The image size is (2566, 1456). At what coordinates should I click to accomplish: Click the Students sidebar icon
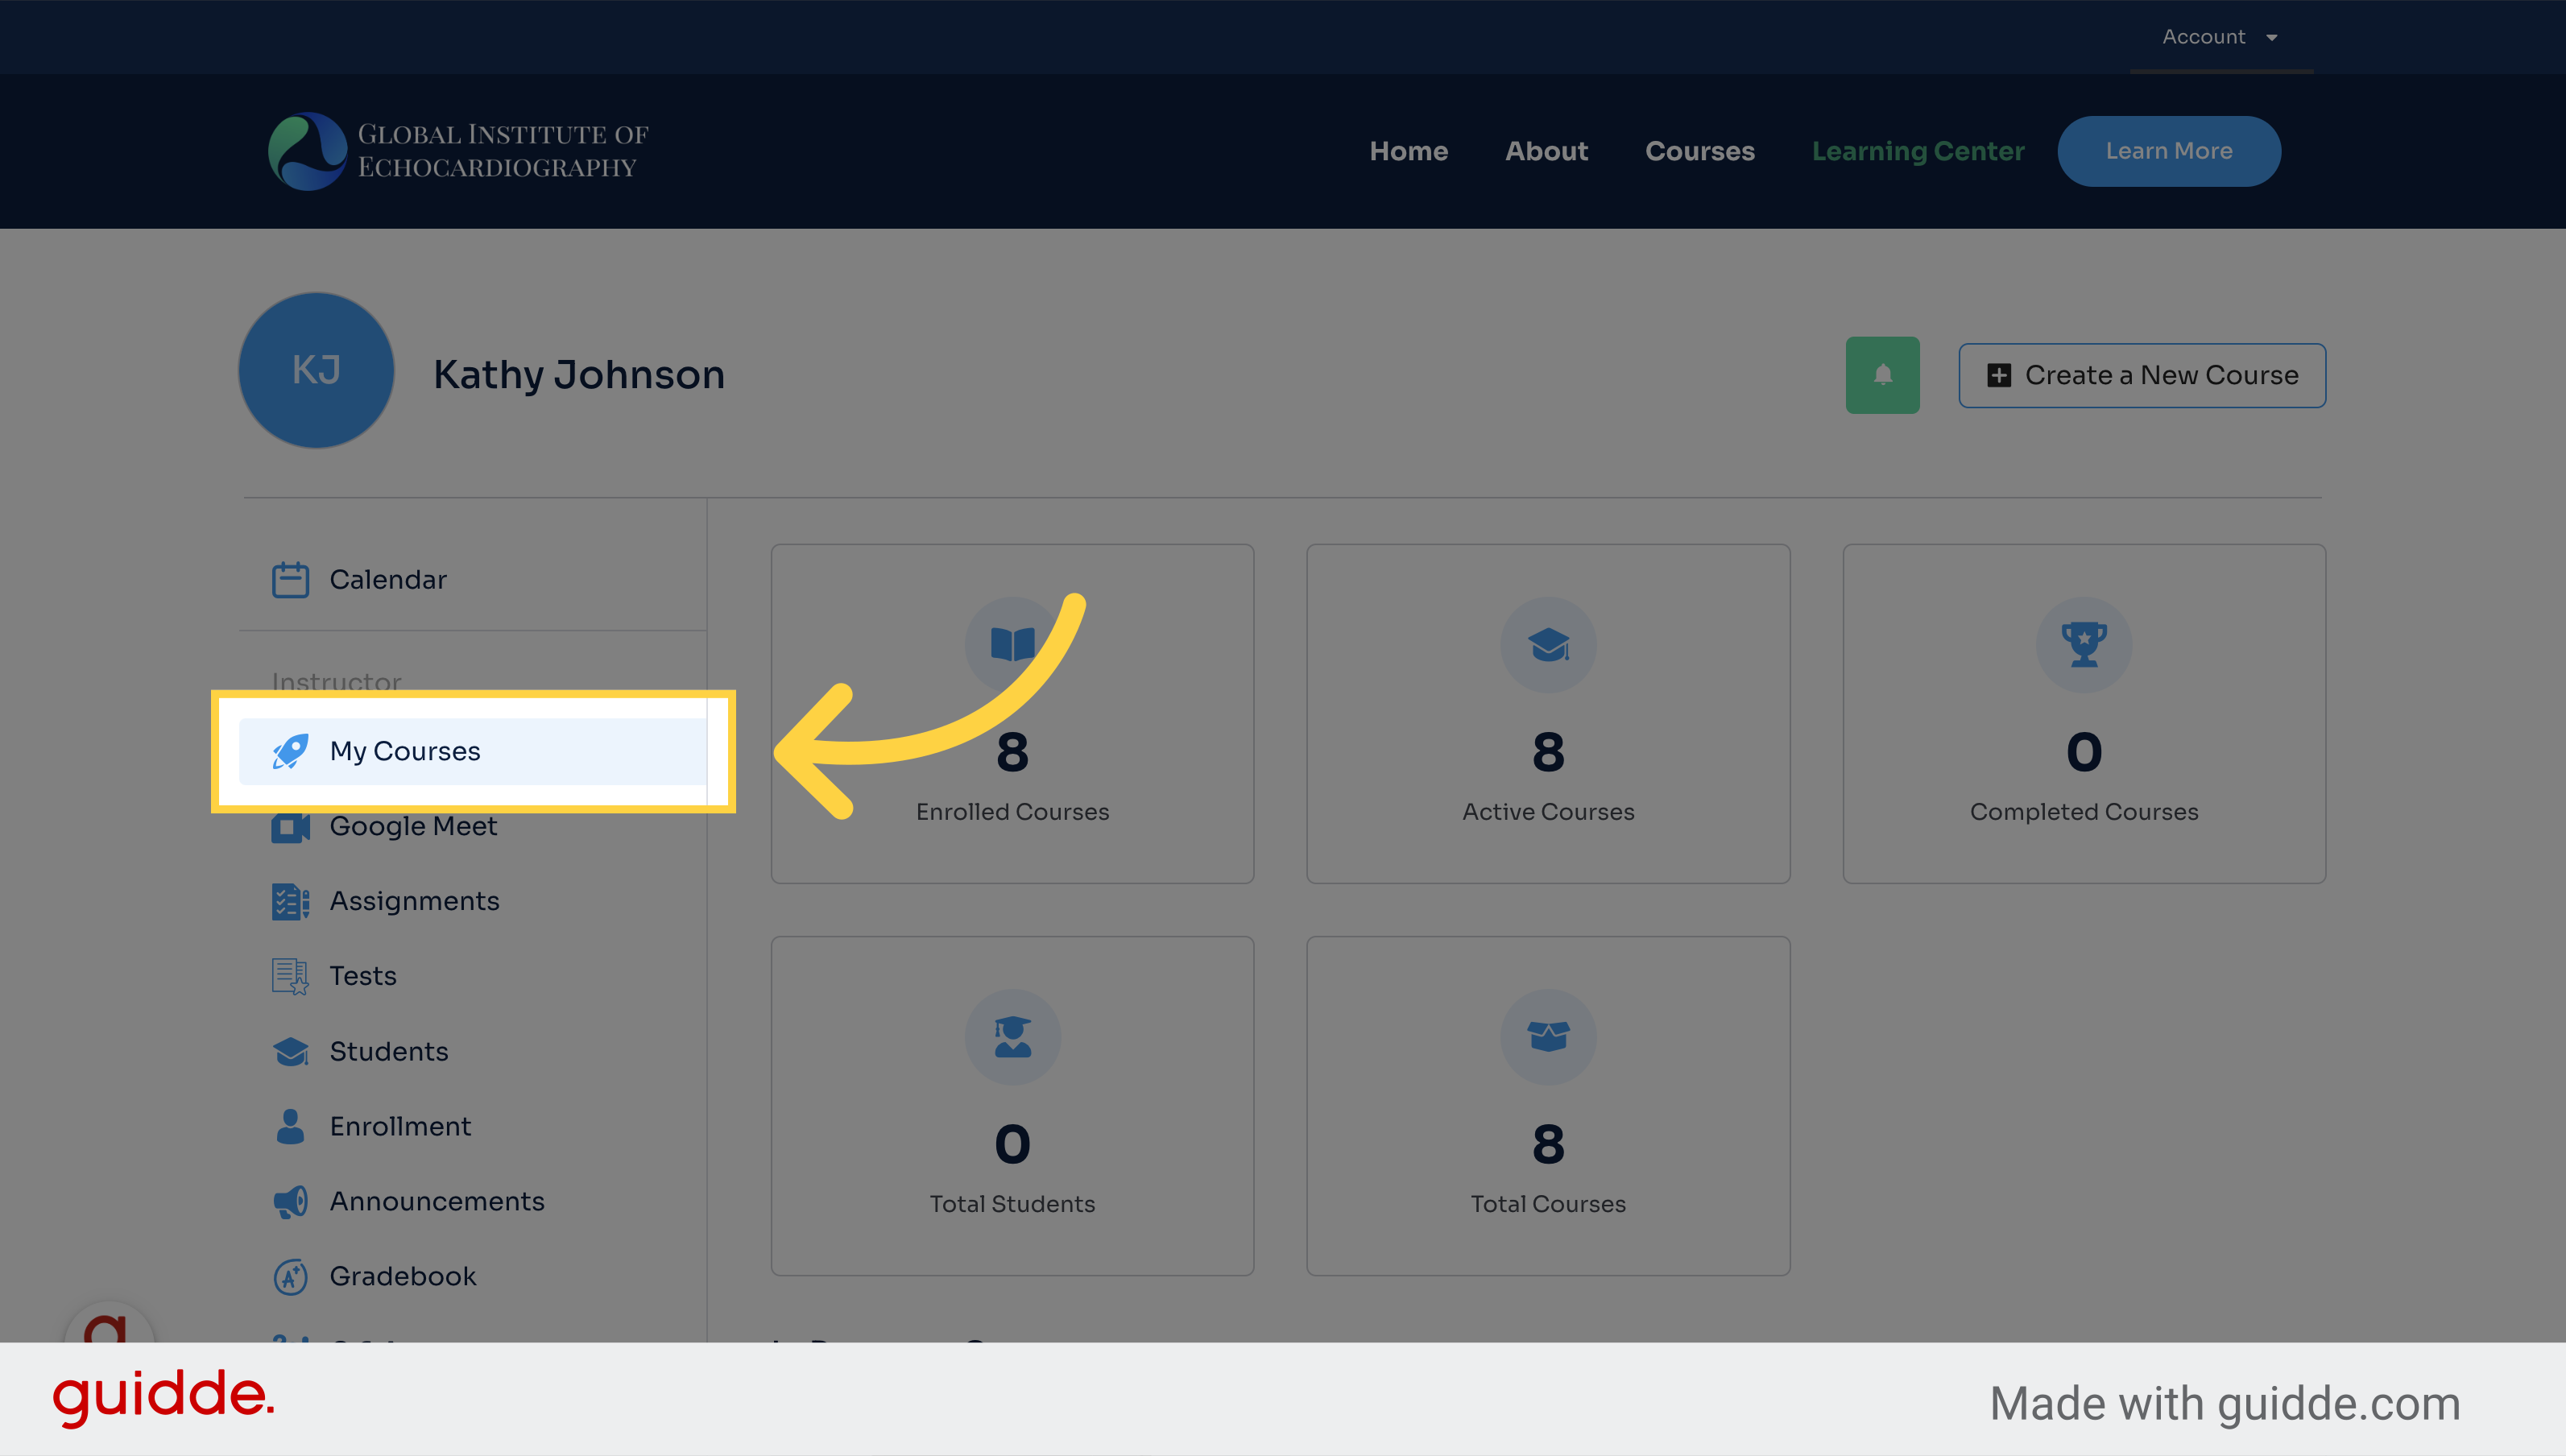coord(288,1049)
